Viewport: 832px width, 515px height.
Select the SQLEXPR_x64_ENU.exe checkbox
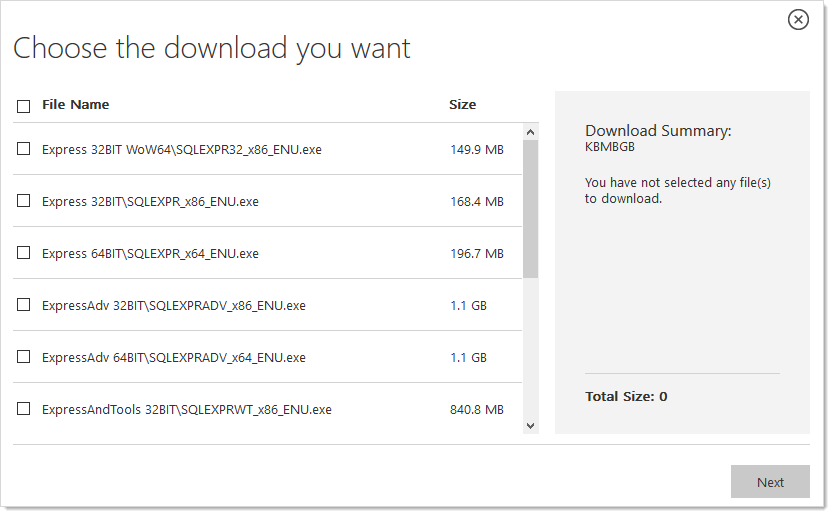(24, 253)
